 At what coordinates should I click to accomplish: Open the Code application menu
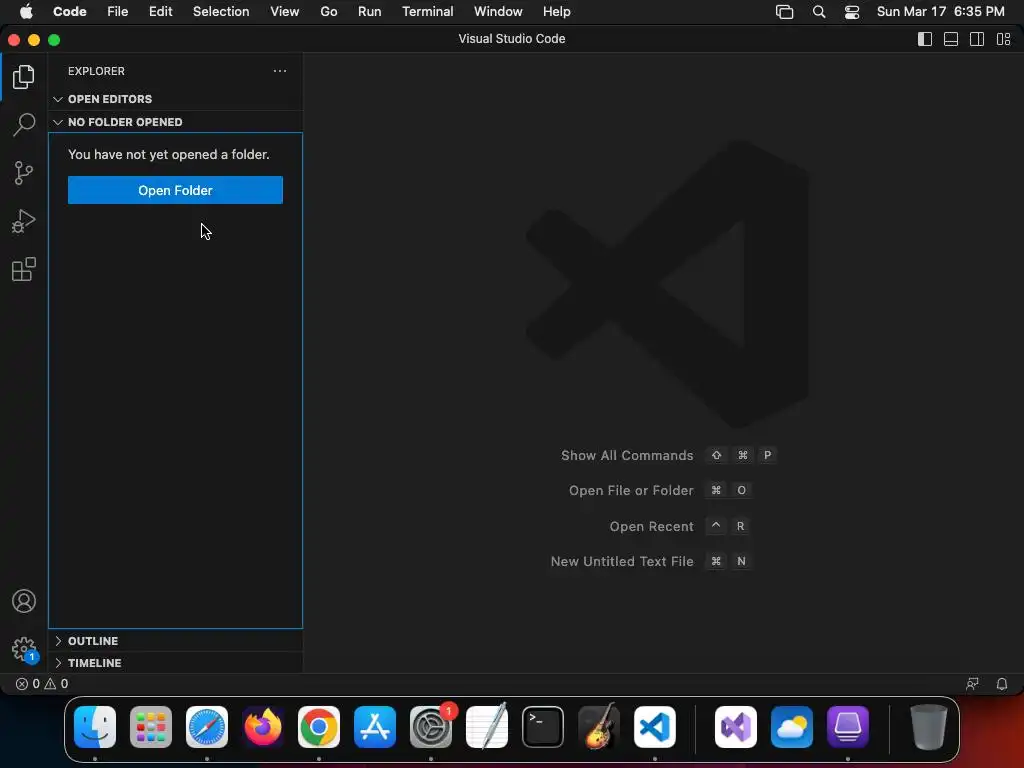point(70,12)
